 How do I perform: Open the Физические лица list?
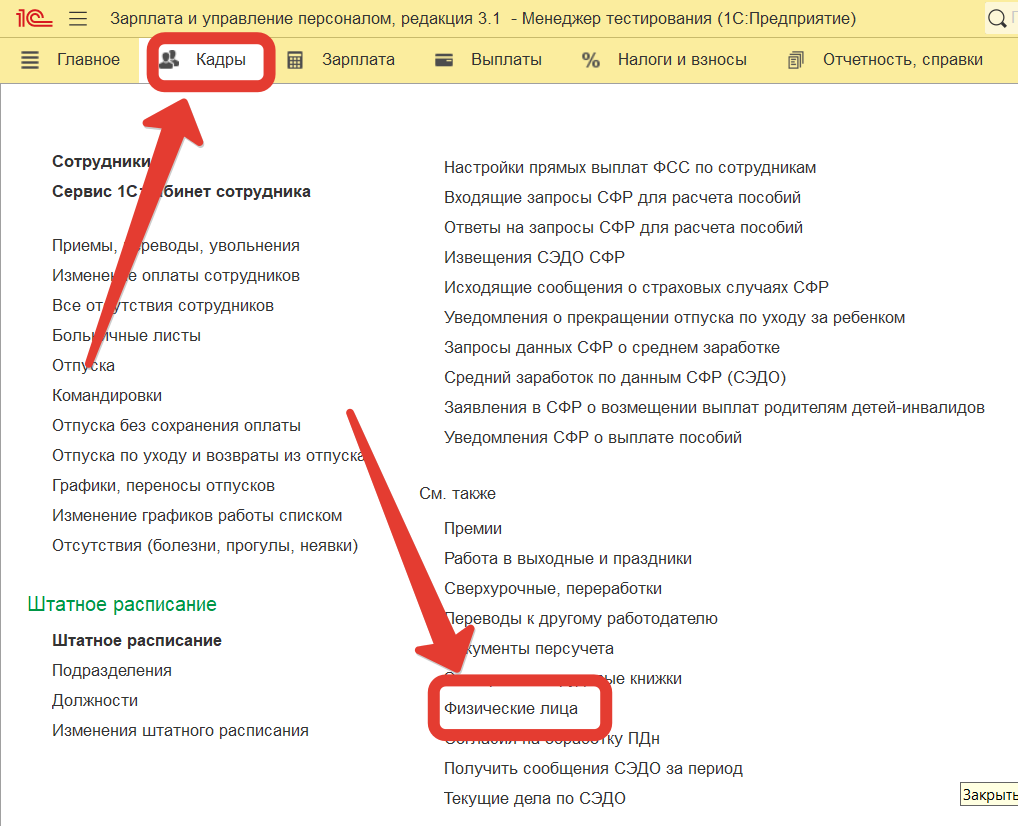(x=511, y=708)
